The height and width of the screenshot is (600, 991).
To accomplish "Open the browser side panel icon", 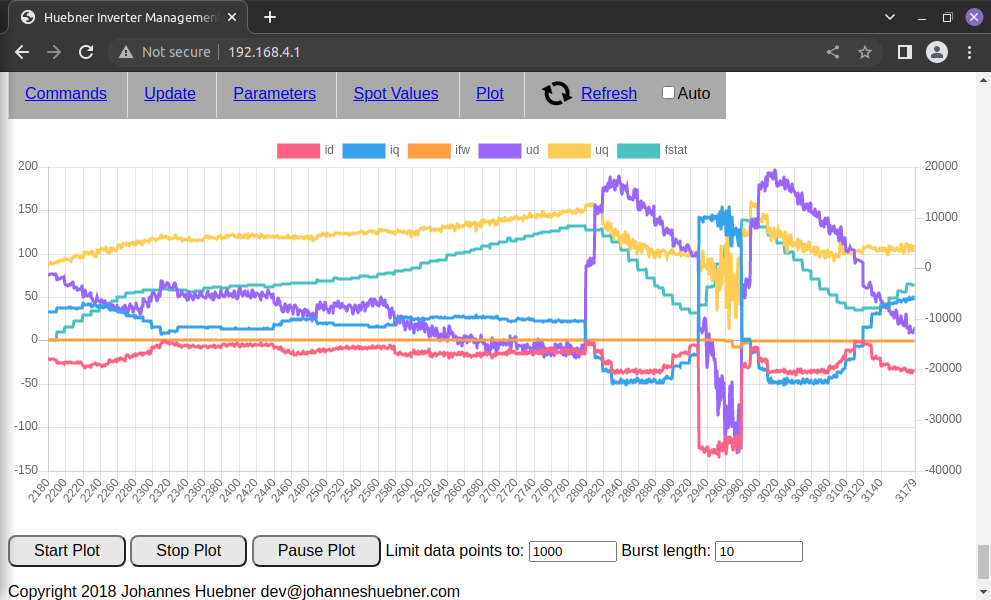I will [x=904, y=52].
